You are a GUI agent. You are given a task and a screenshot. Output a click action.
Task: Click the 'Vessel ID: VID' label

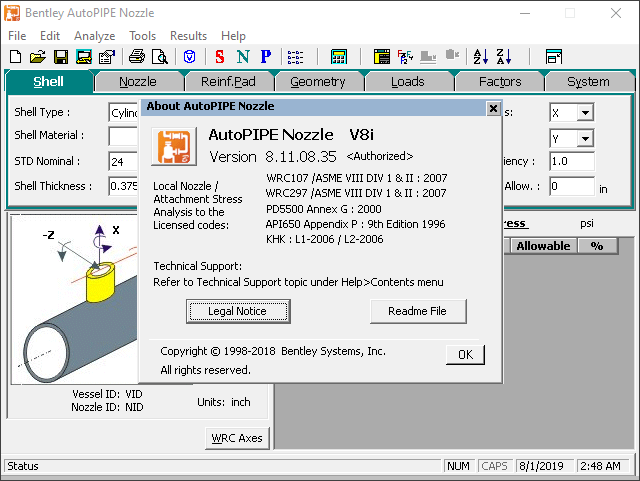coord(107,394)
